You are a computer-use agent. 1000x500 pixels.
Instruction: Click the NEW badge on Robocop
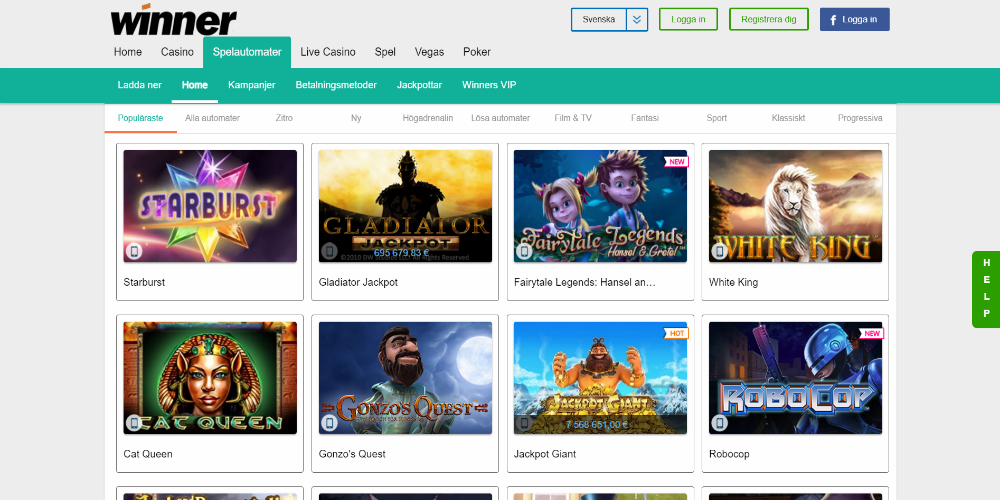[871, 333]
